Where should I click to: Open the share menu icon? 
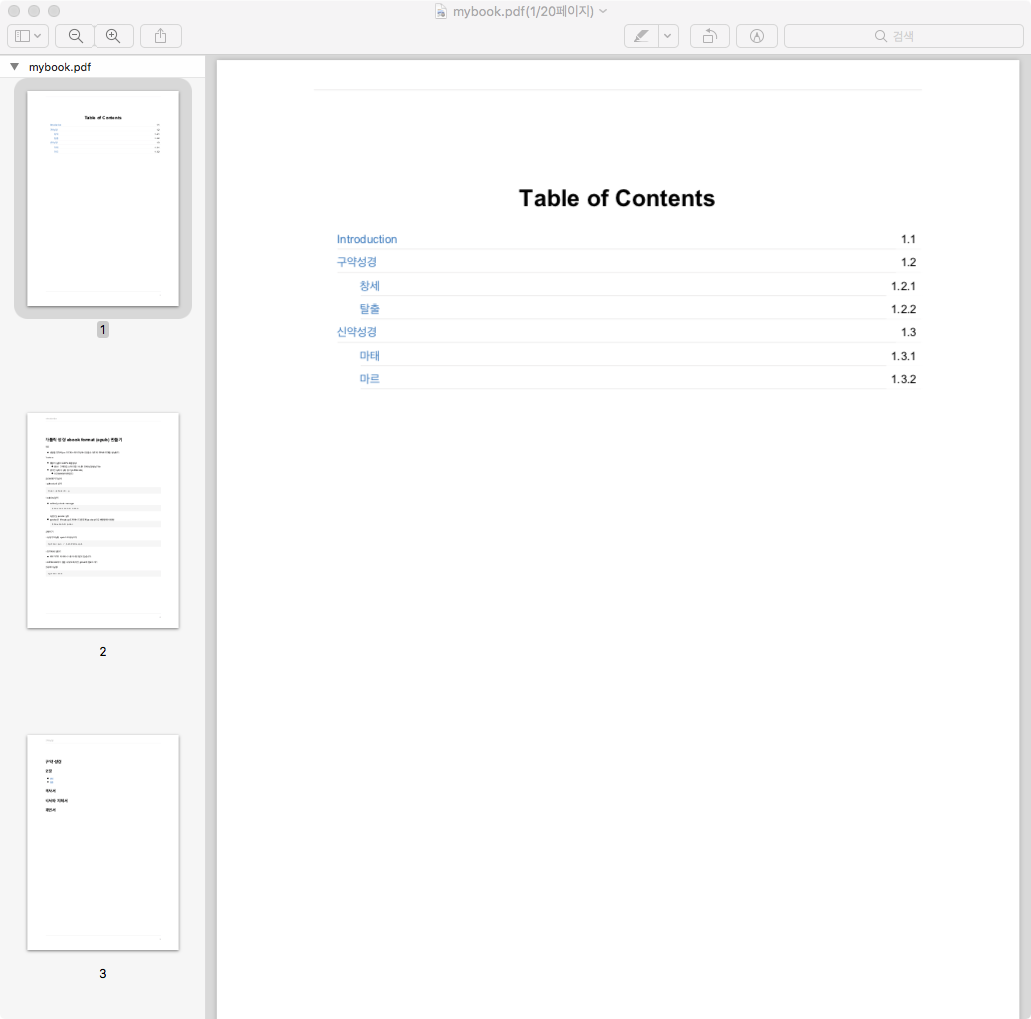160,36
